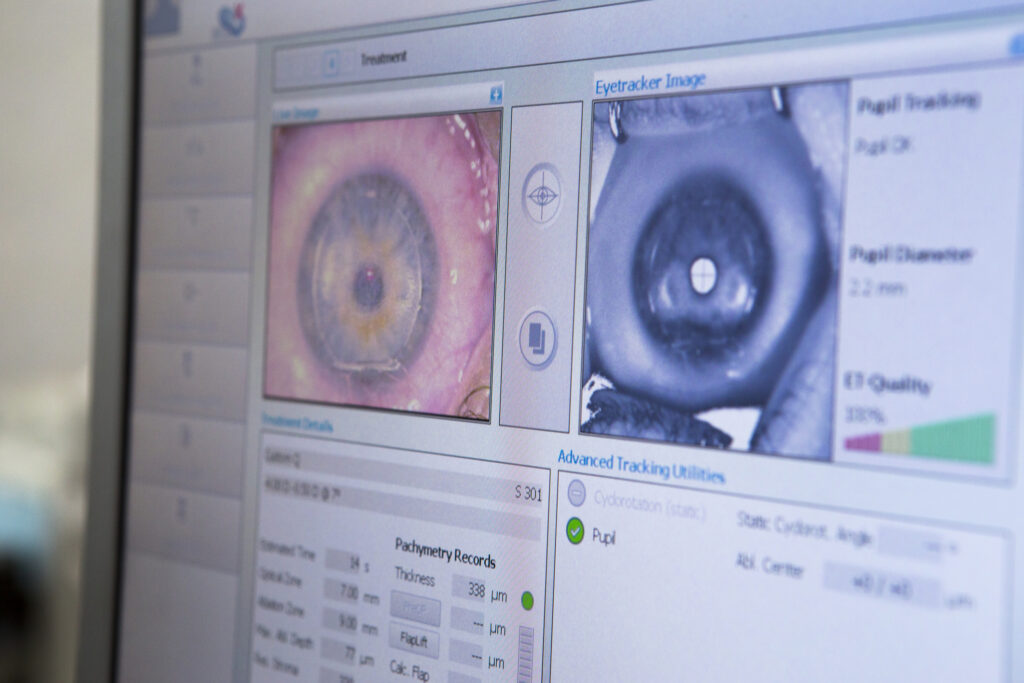Select the eye-tracking crosshair icon between images

tap(540, 198)
